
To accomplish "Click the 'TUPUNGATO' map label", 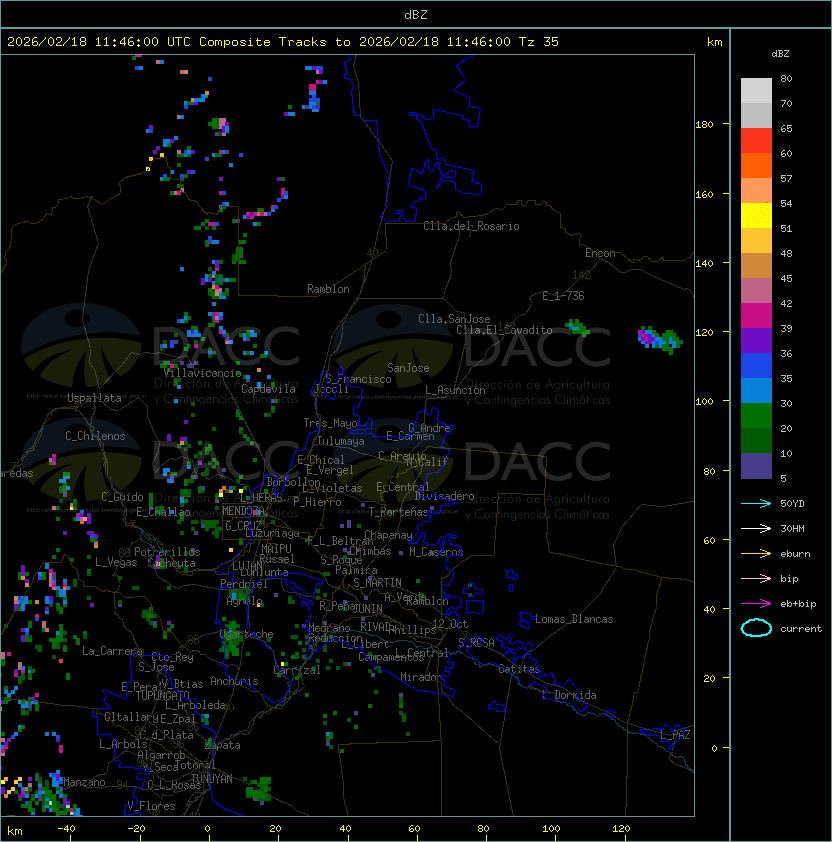I will pyautogui.click(x=162, y=695).
